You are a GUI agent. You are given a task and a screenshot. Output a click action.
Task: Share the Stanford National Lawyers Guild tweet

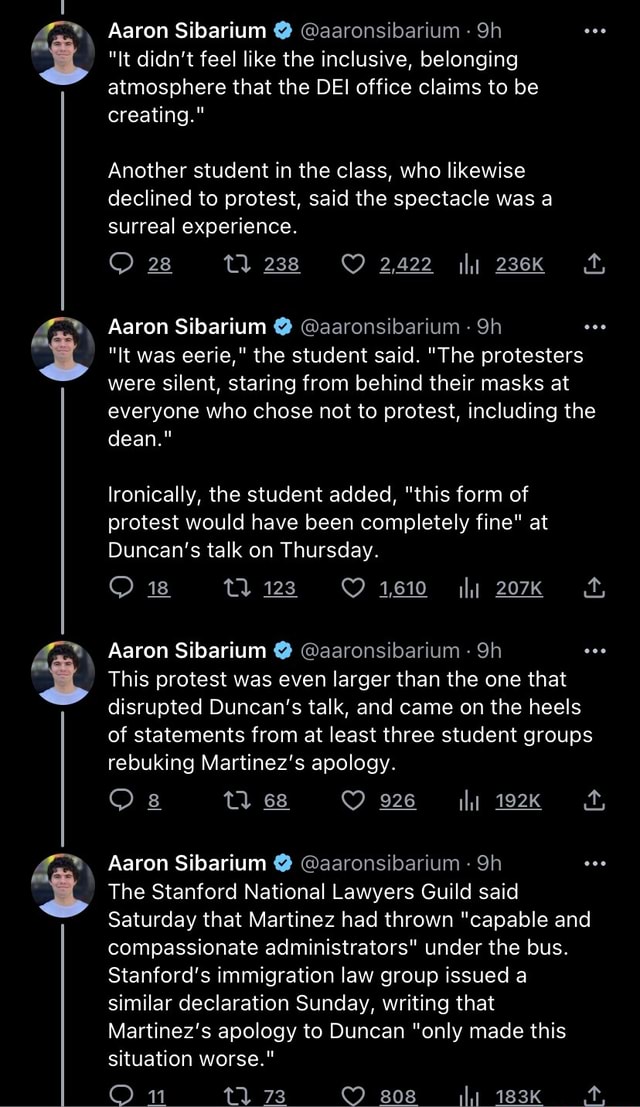pyautogui.click(x=592, y=1095)
